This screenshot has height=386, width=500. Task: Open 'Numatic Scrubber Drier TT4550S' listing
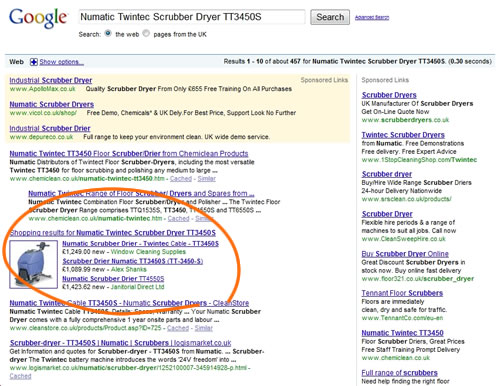tap(113, 279)
